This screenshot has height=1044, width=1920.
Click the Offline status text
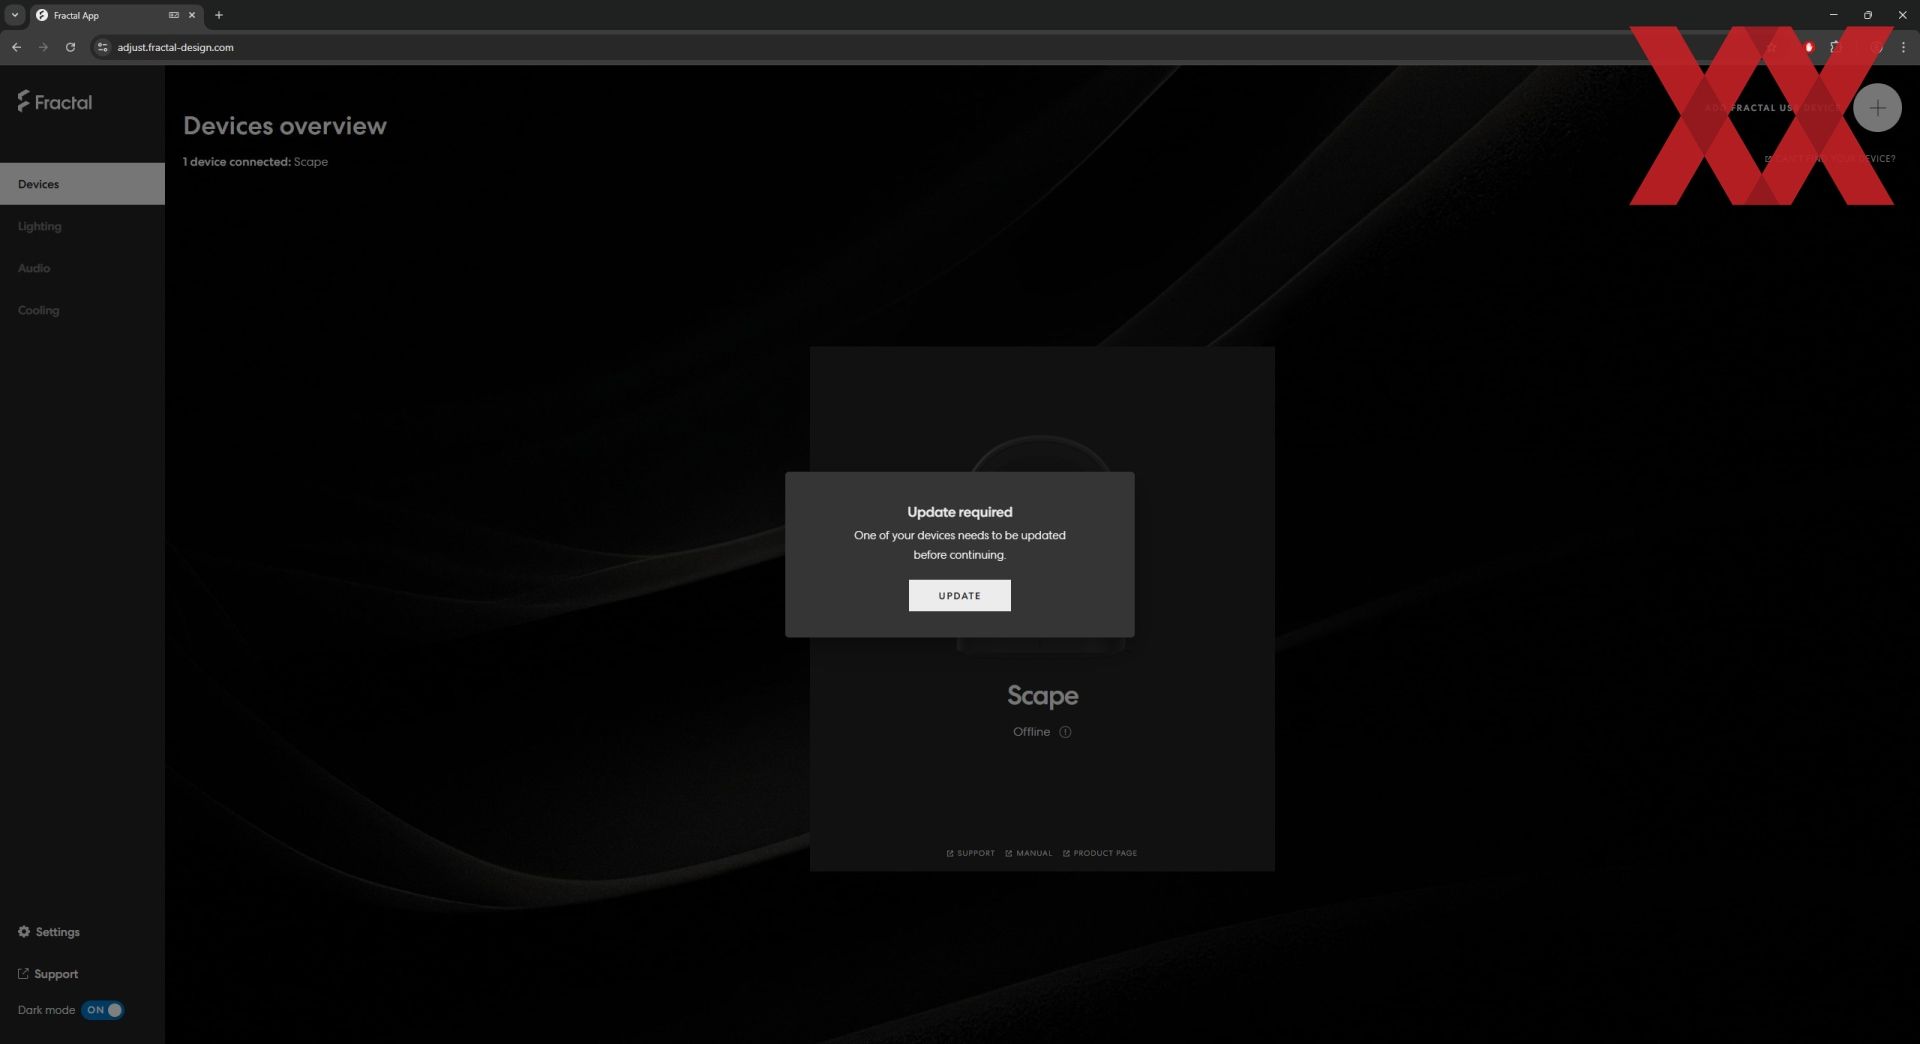pyautogui.click(x=1031, y=732)
